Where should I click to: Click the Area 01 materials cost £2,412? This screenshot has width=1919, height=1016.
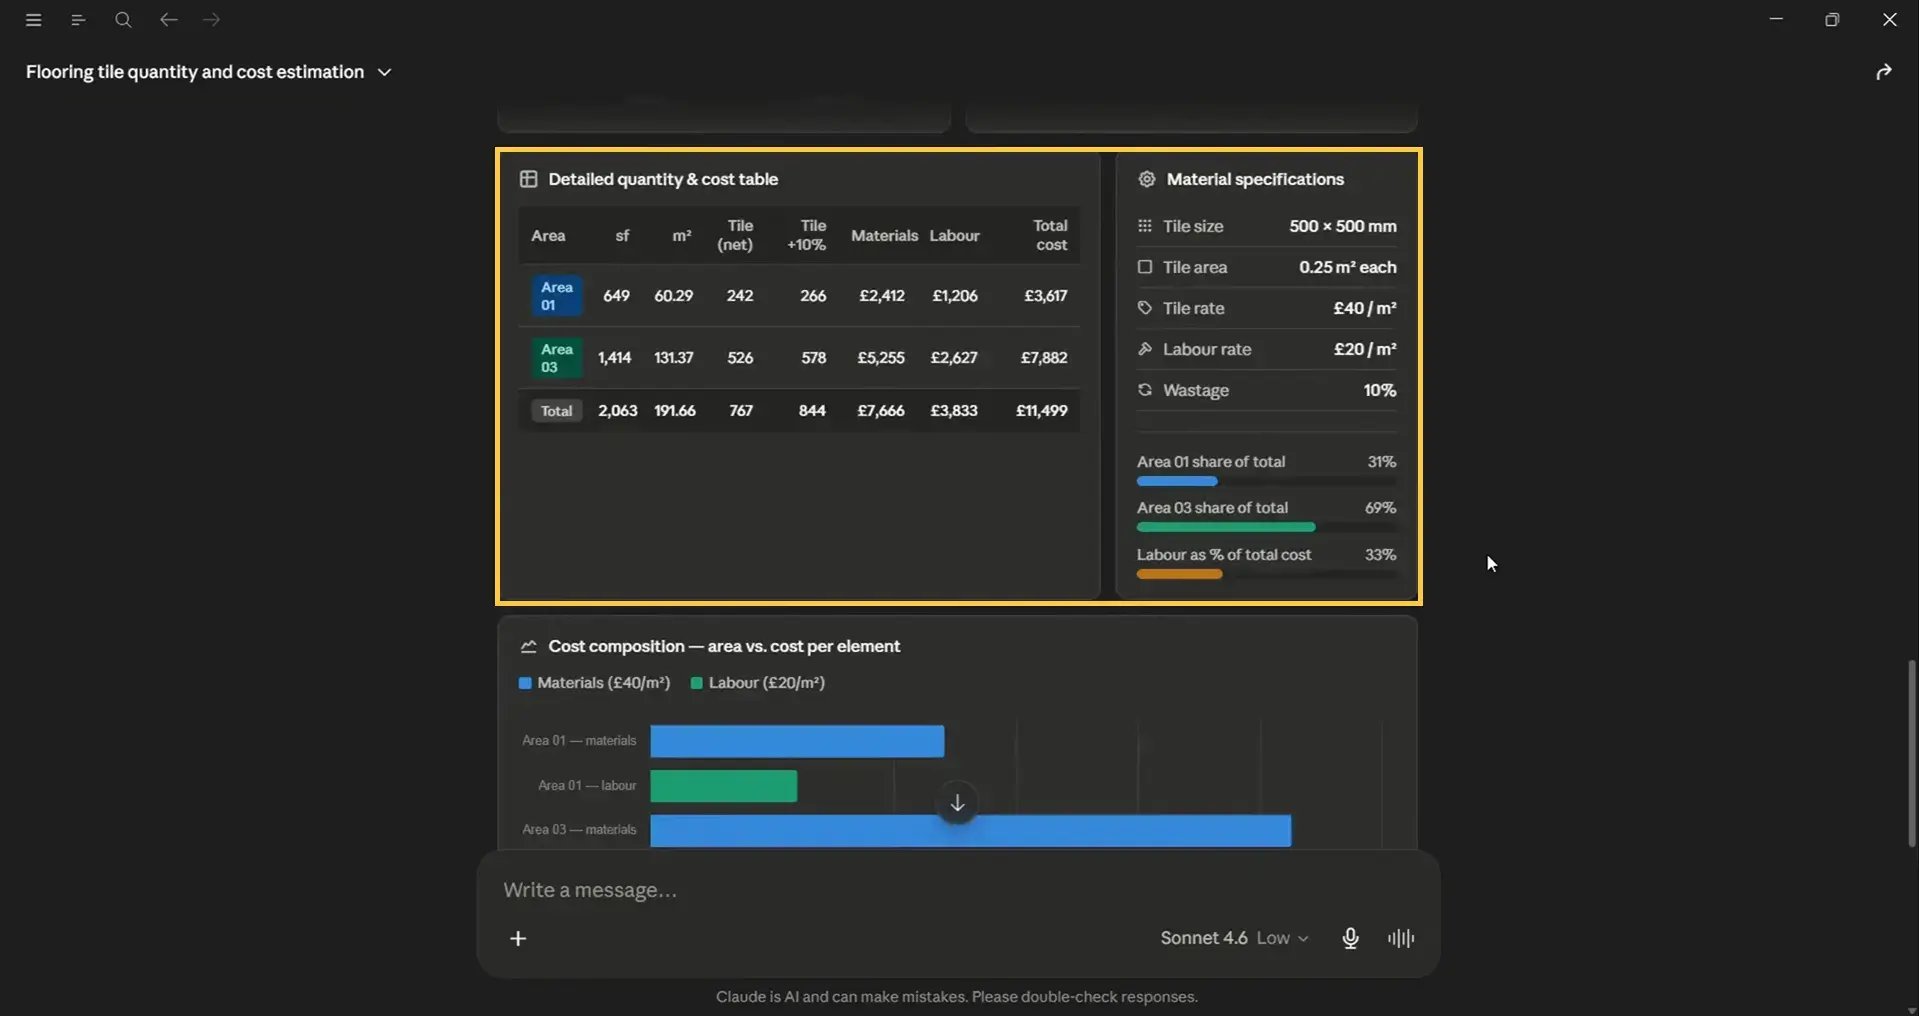coord(881,296)
